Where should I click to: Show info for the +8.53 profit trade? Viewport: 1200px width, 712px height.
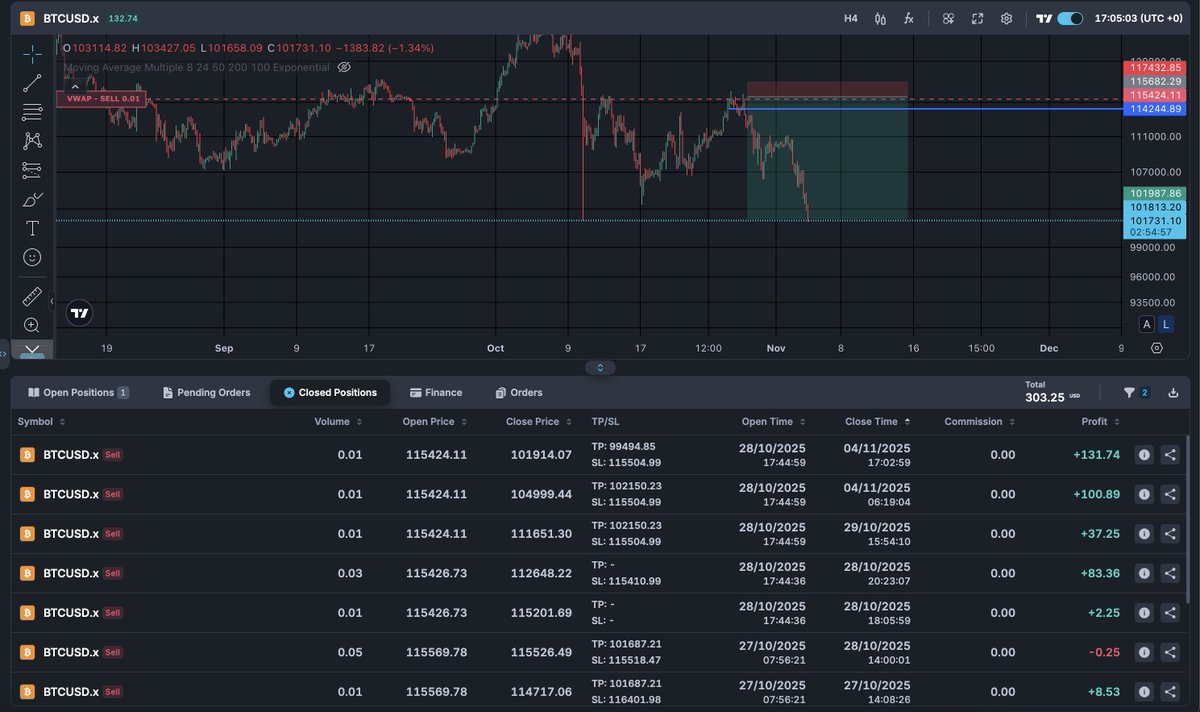[x=1144, y=692]
